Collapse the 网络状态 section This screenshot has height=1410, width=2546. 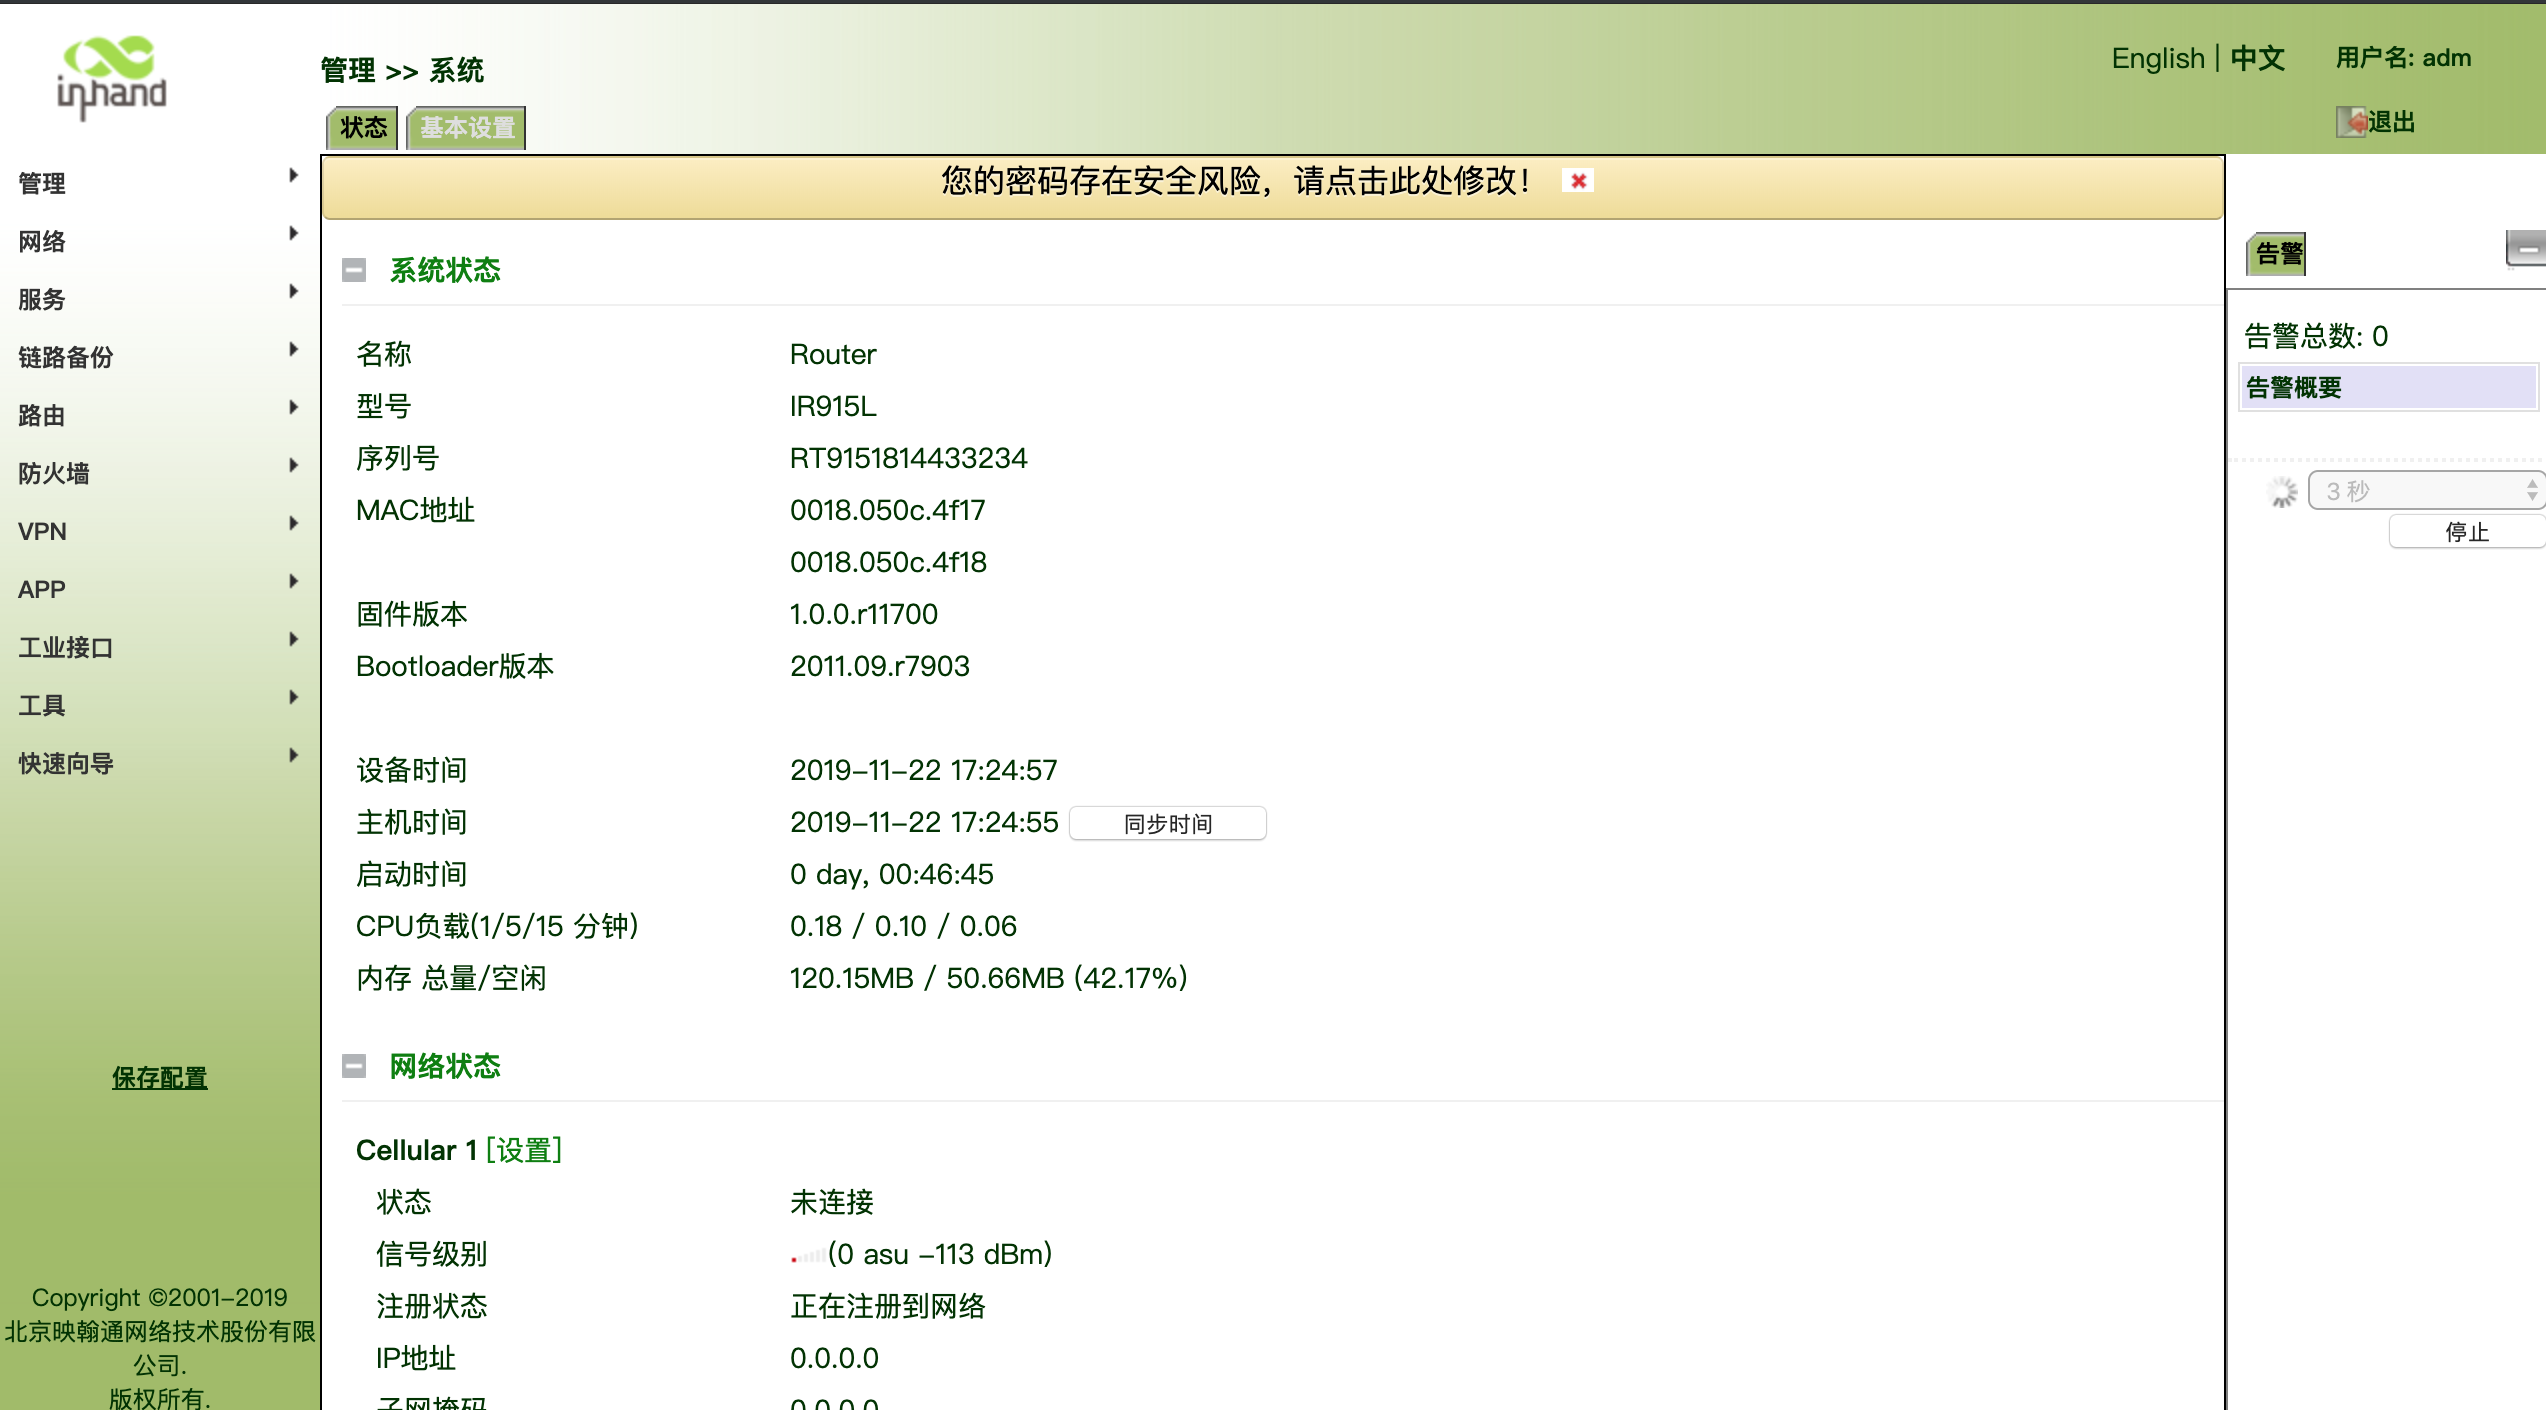click(x=354, y=1066)
